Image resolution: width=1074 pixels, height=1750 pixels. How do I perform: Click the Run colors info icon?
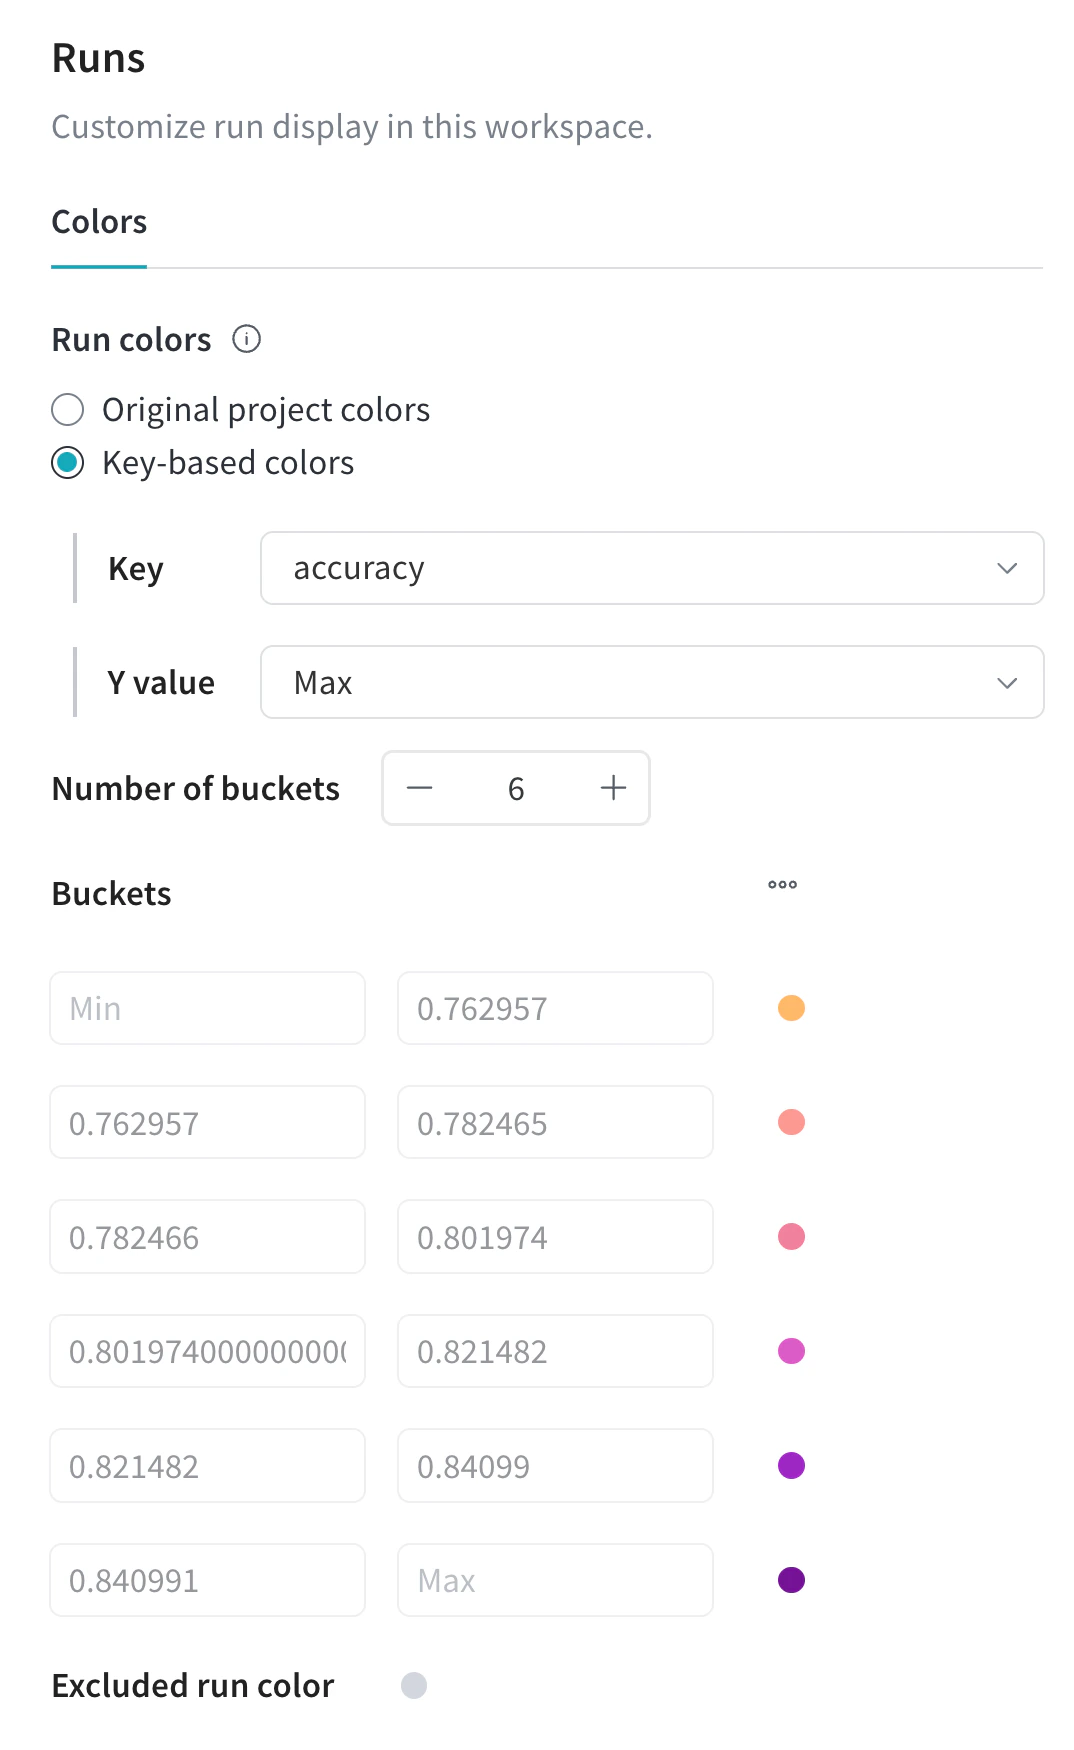[246, 339]
